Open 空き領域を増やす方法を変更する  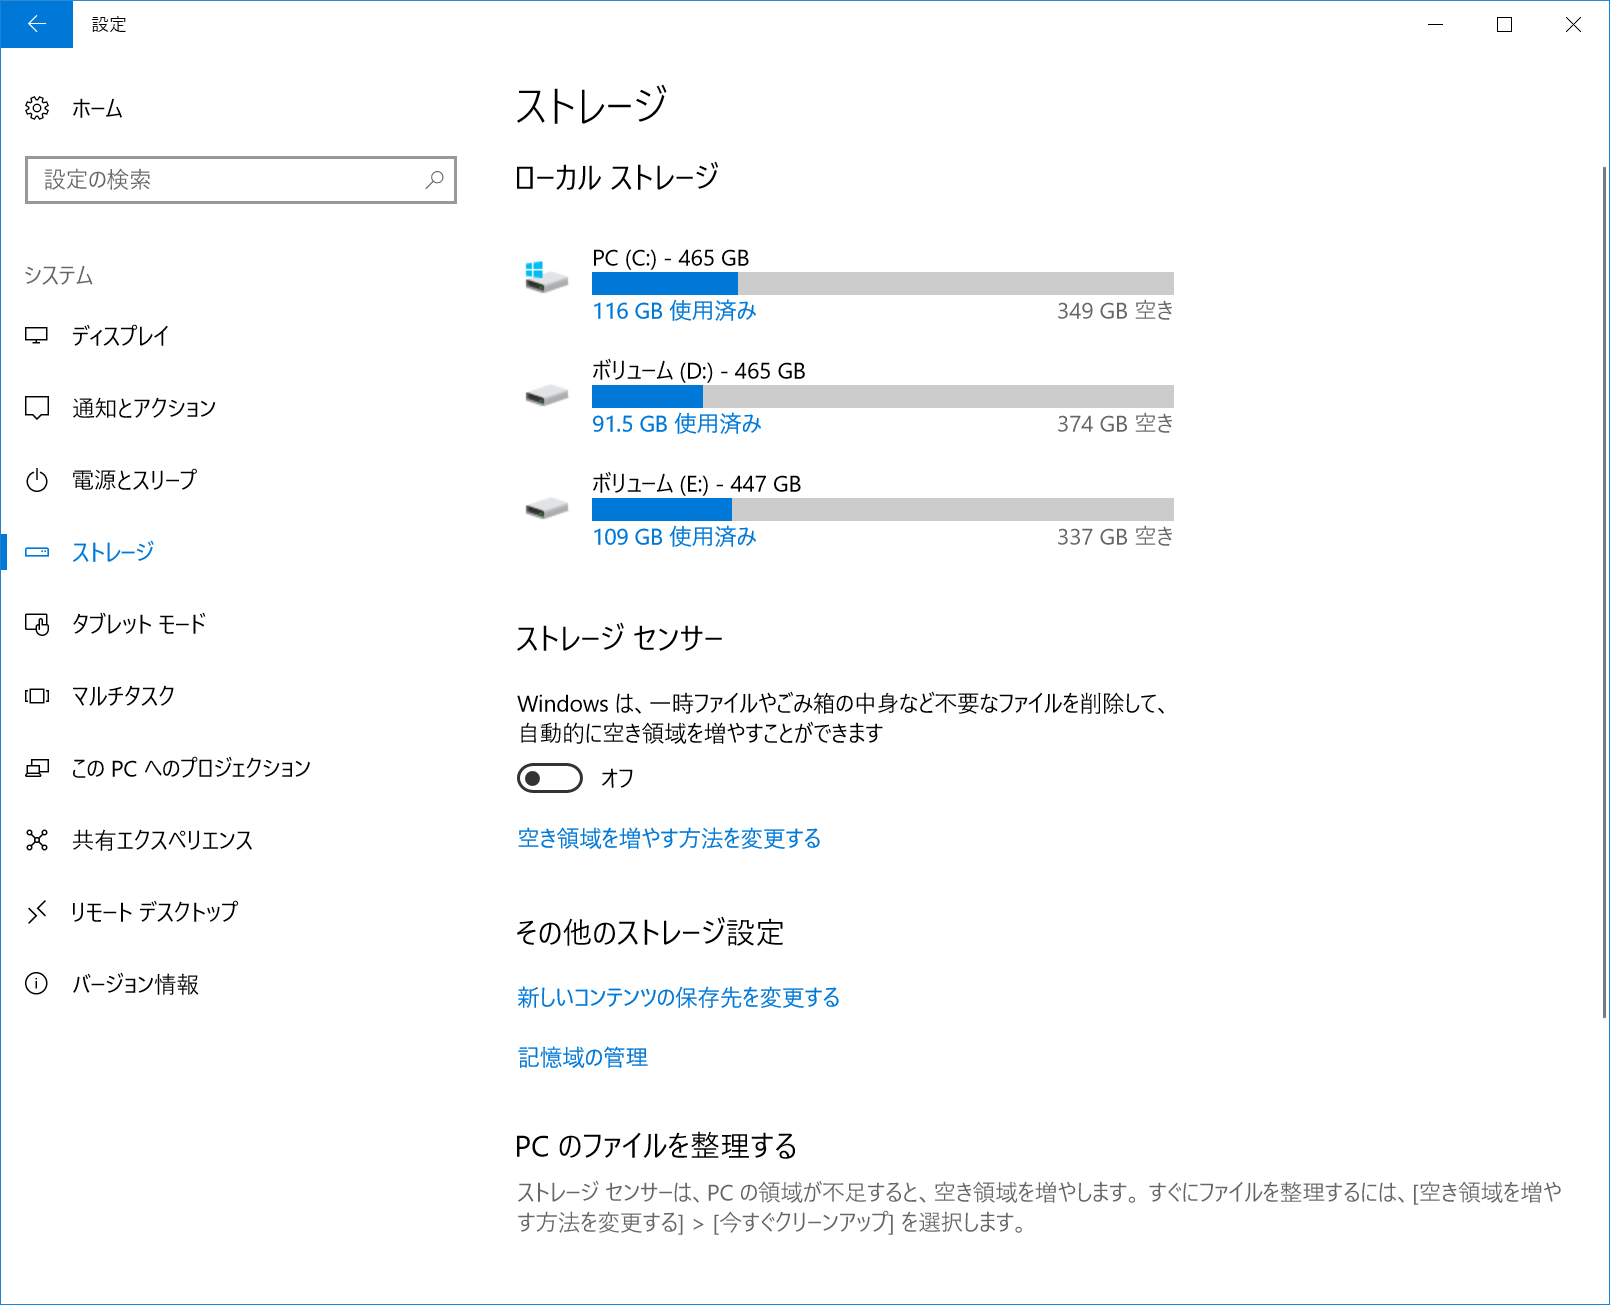(x=668, y=838)
